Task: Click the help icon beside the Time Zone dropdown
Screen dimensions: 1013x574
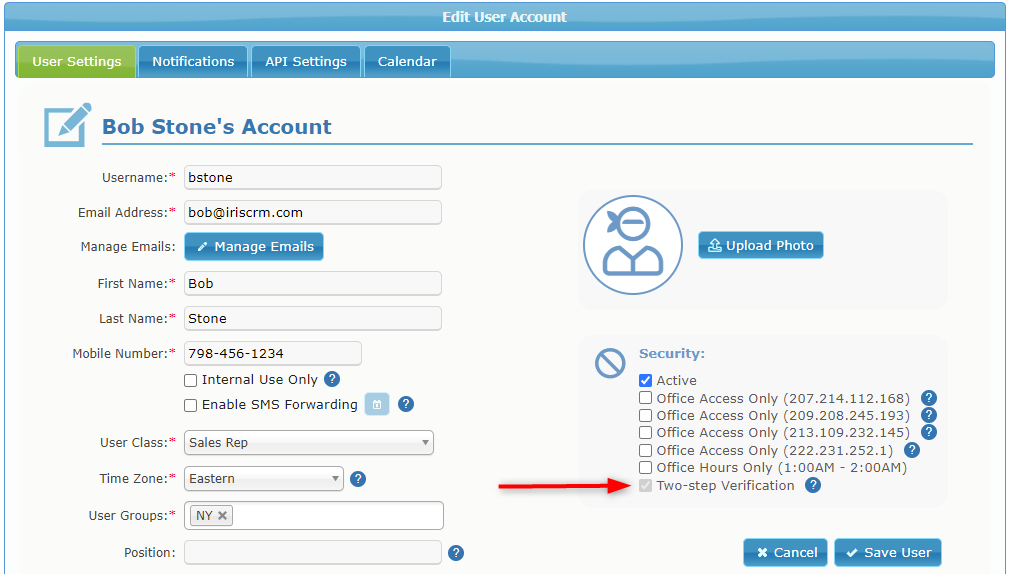Action: click(x=358, y=479)
